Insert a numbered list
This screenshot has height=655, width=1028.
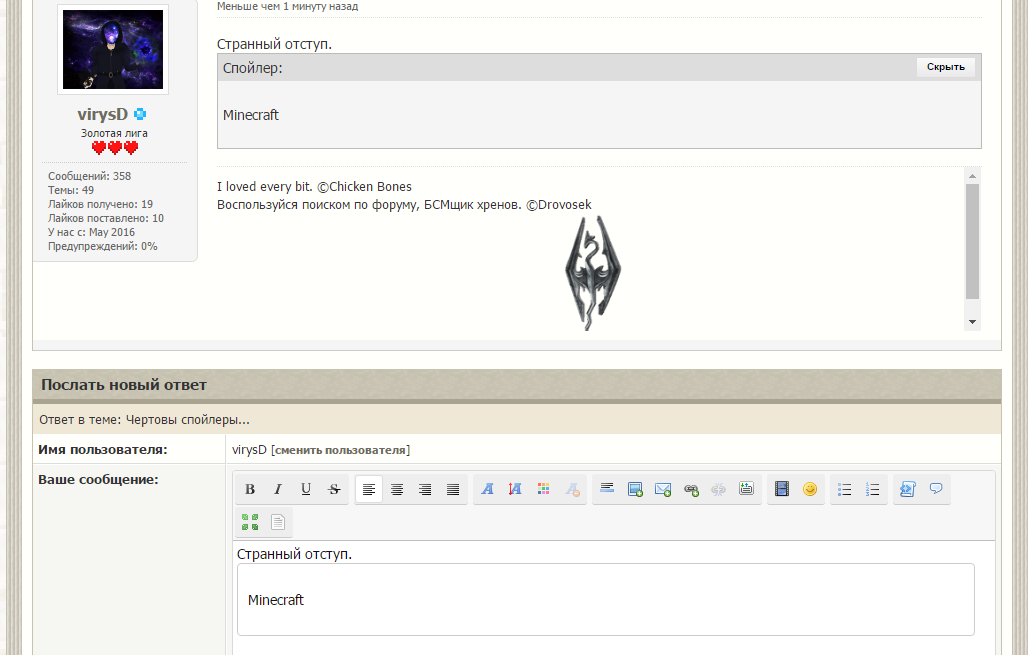tap(873, 489)
